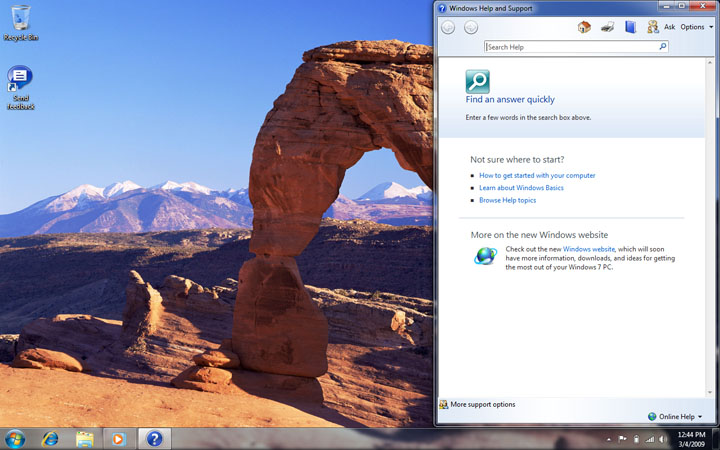Expand the Online Help dropdown
The height and width of the screenshot is (450, 720).
(675, 416)
